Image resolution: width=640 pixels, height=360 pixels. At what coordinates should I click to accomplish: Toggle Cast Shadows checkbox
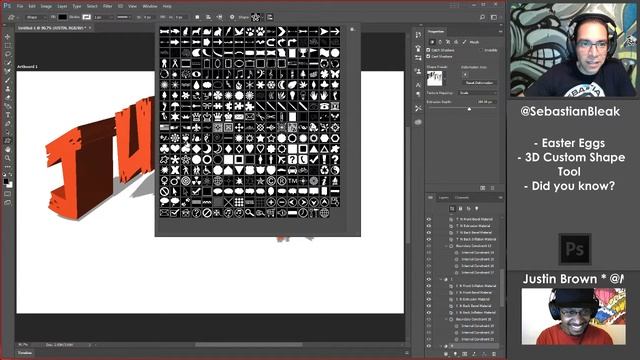pos(428,56)
